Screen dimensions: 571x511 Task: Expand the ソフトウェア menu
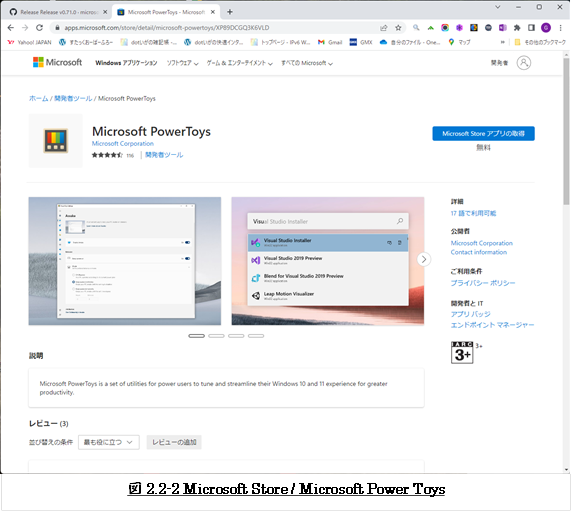[182, 63]
